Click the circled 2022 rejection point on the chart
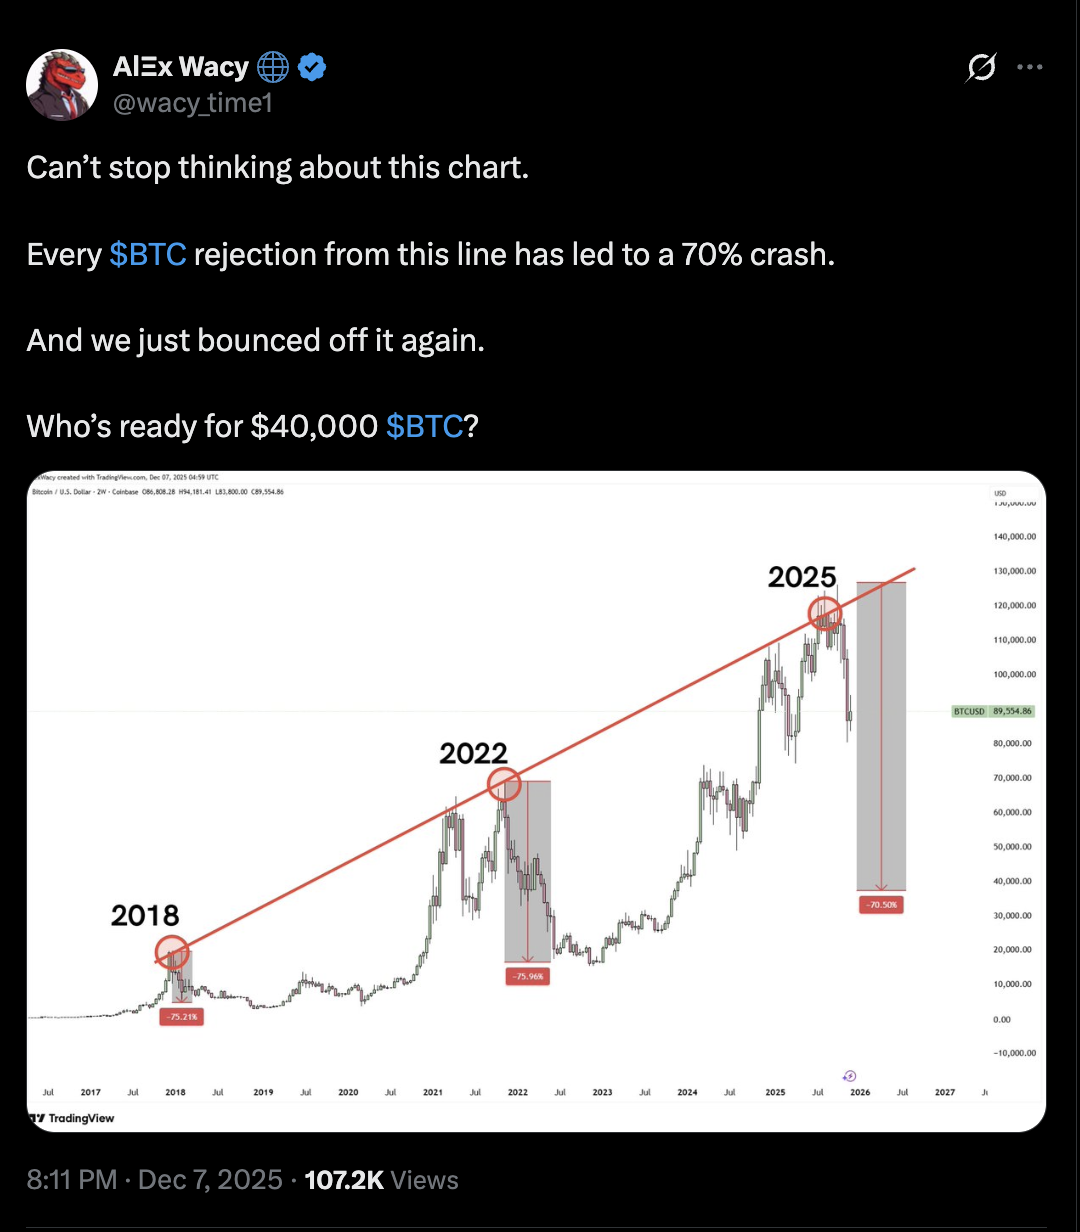 pos(504,786)
